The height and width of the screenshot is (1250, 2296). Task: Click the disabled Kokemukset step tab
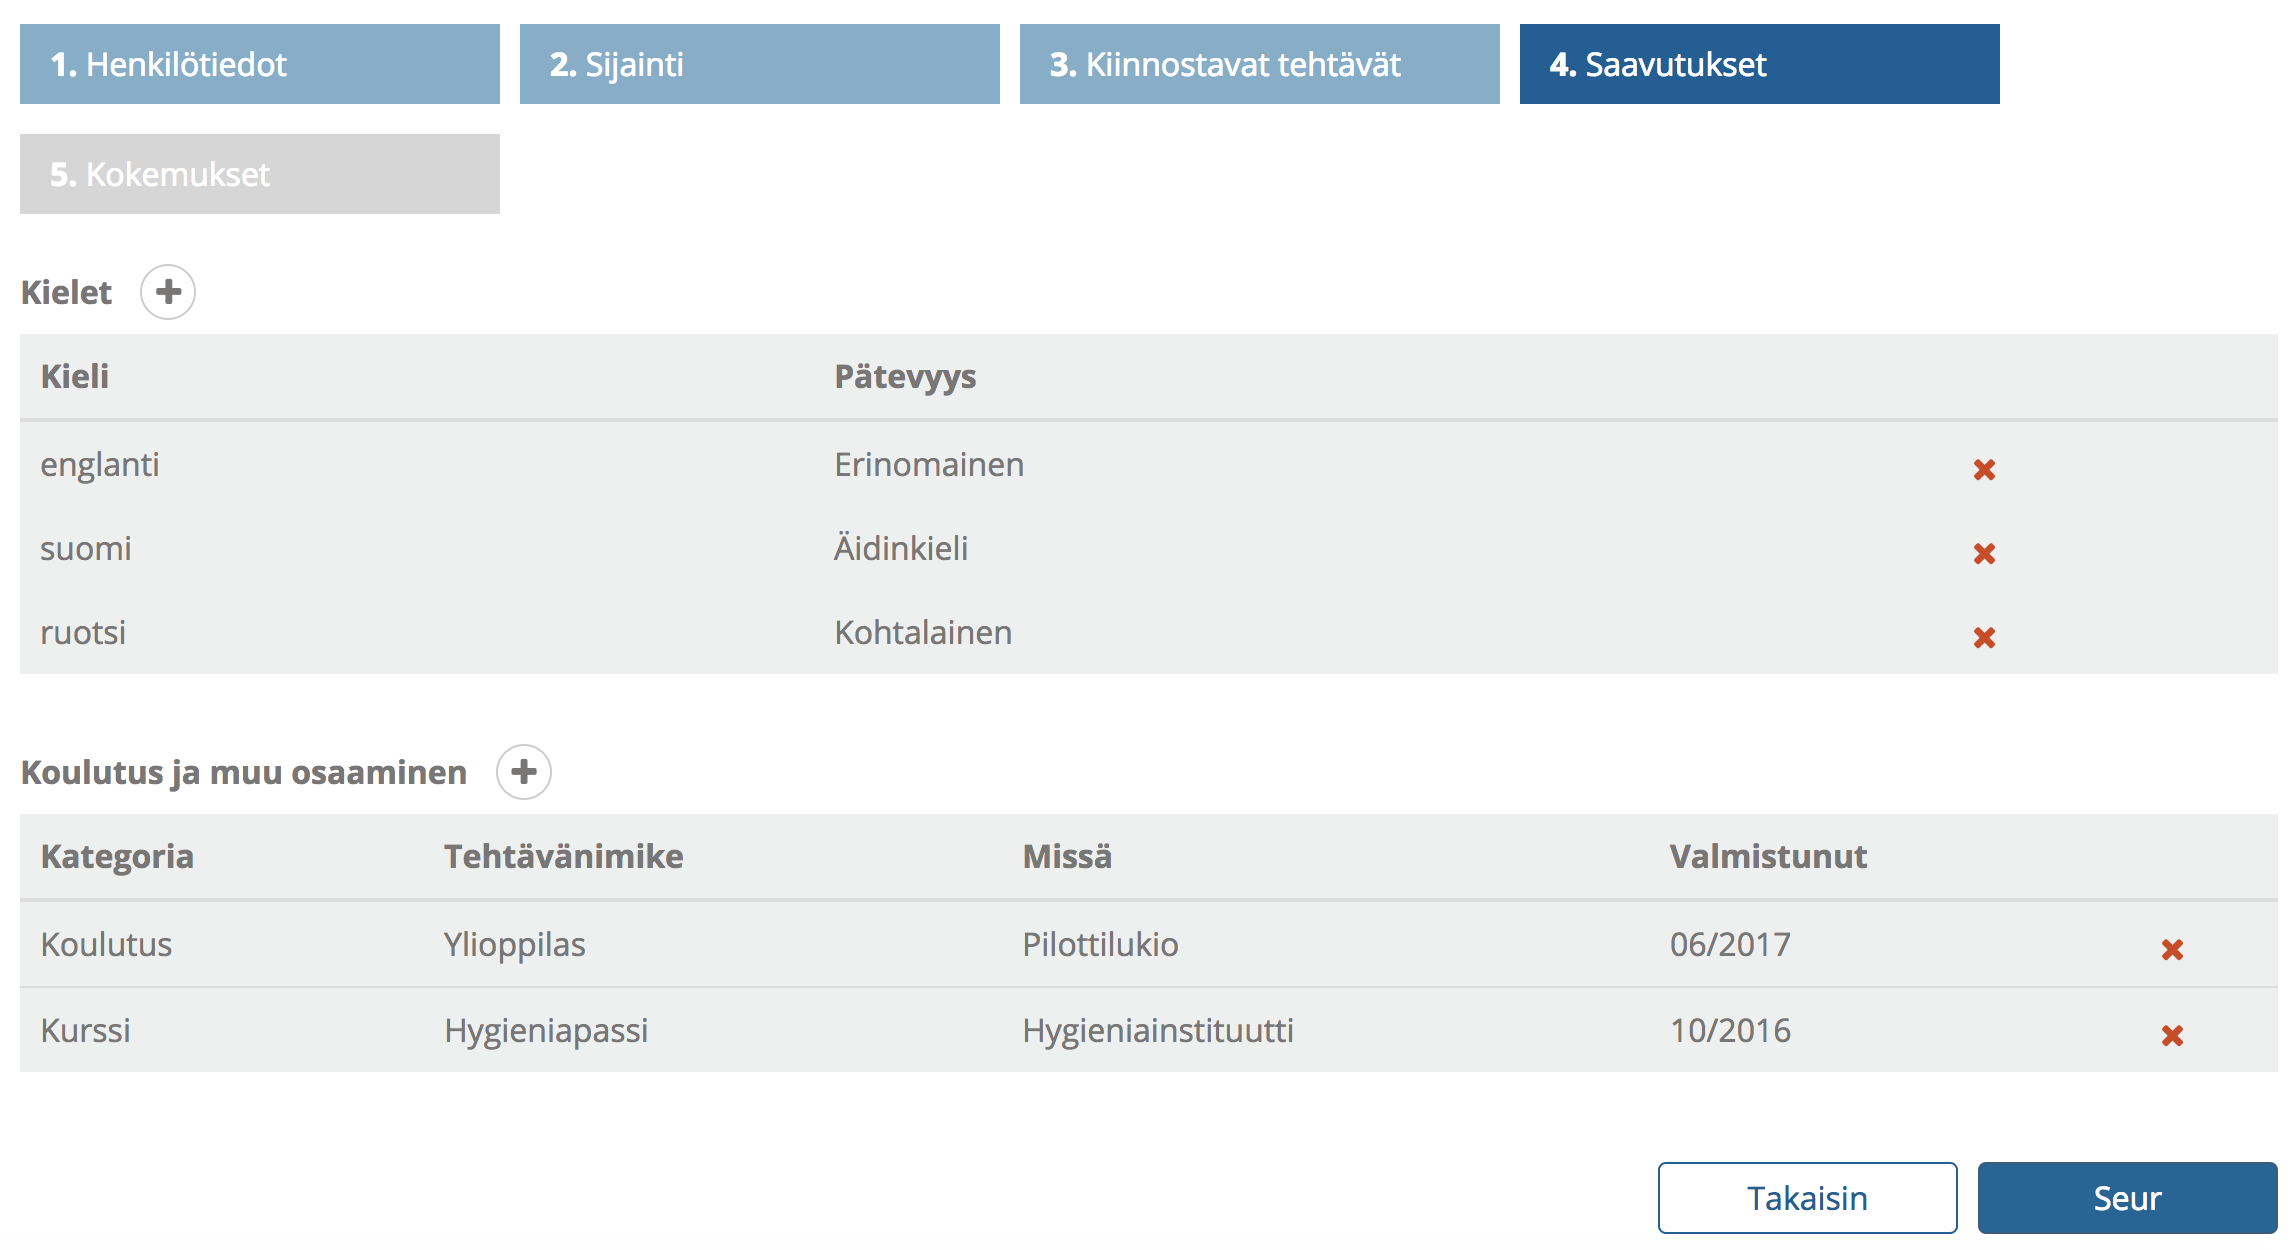pos(260,174)
